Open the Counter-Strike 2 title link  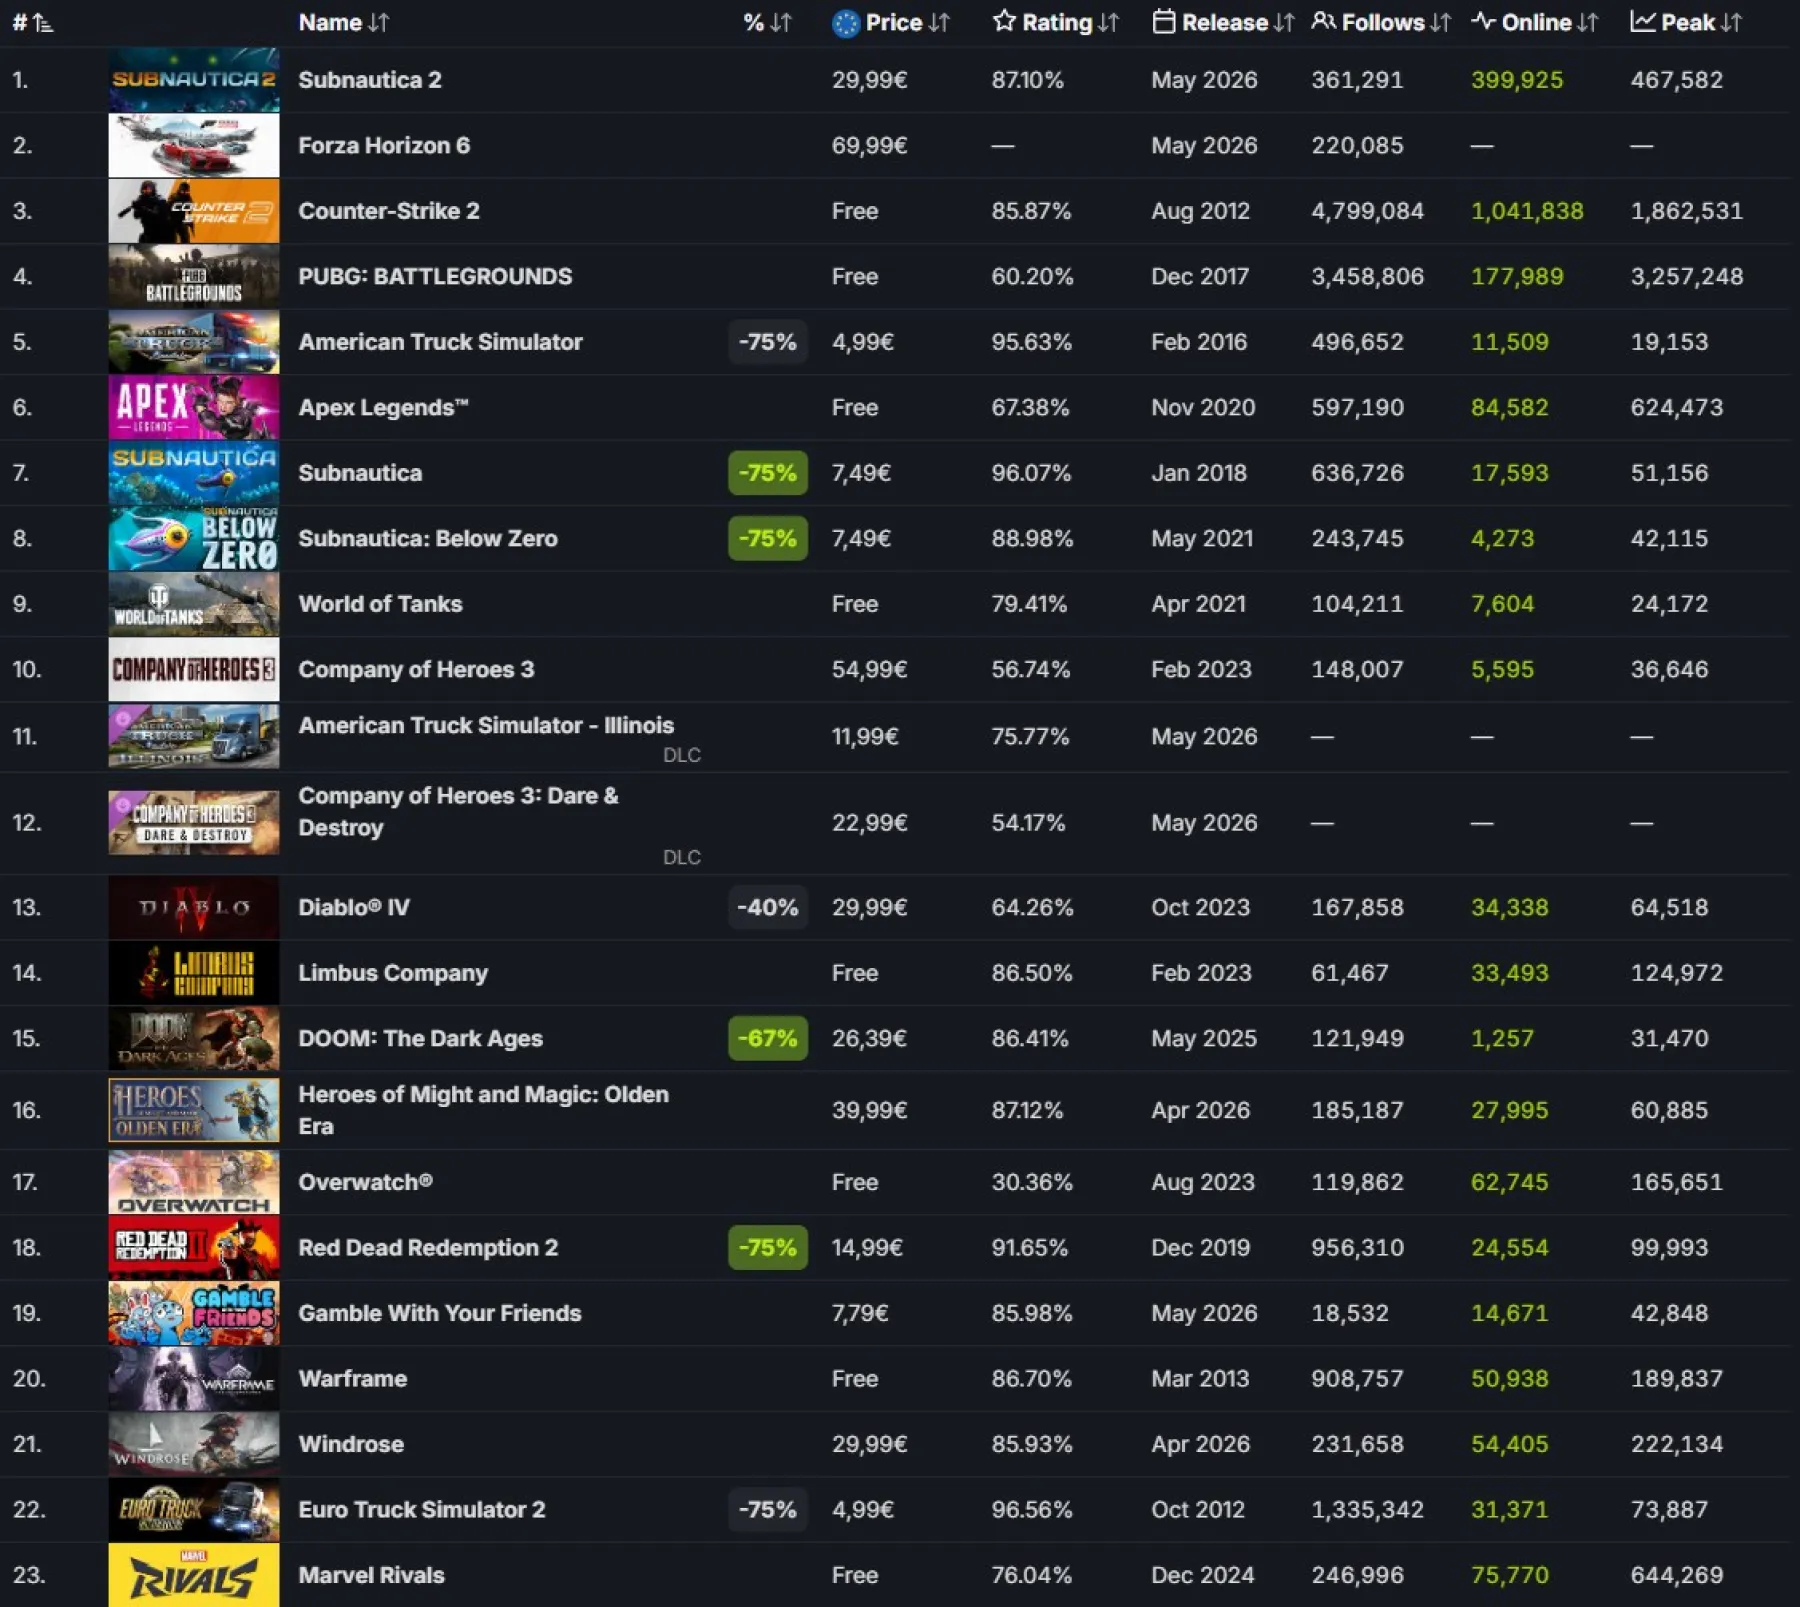point(389,211)
